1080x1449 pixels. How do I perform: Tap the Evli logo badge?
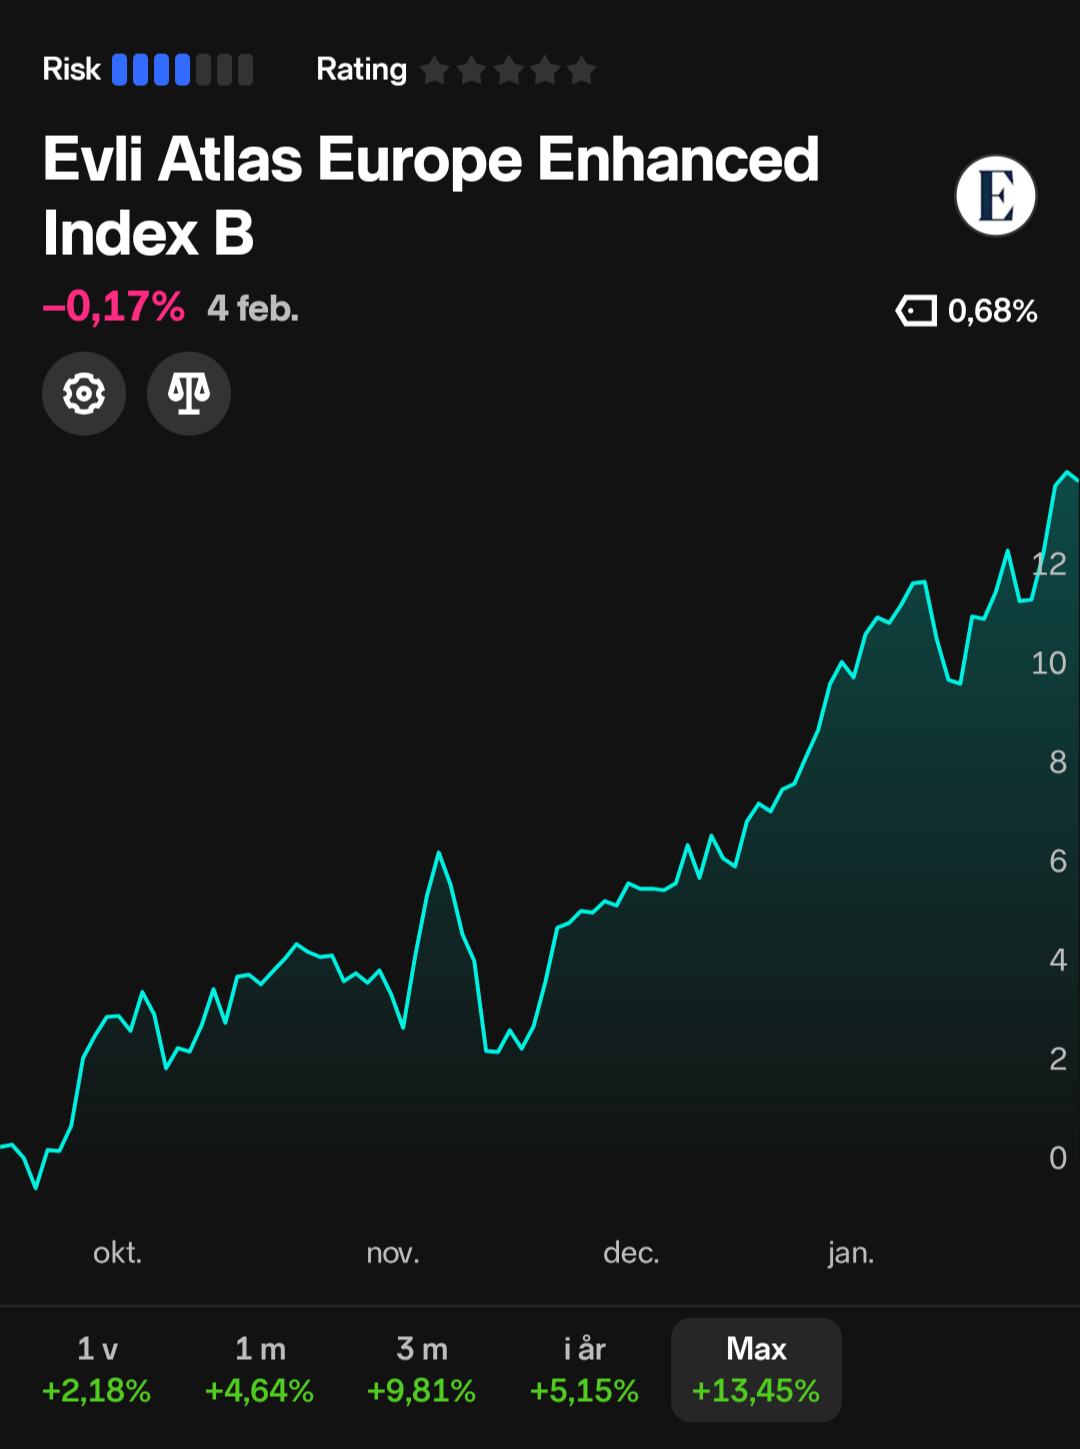click(995, 196)
